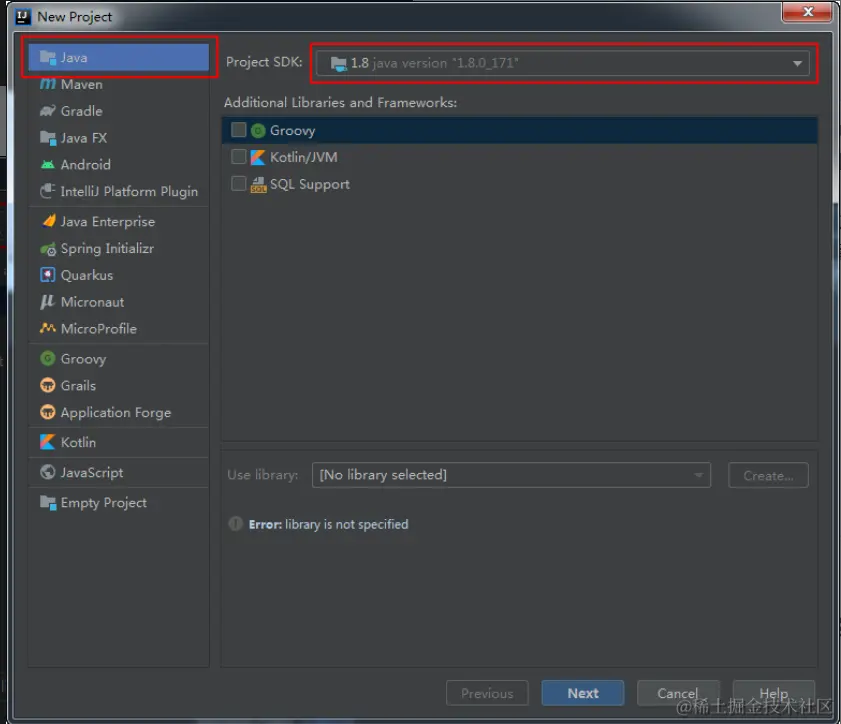Screen dimensions: 841x724
Task: Click the Groovy icon in the sidebar
Action: tap(48, 358)
